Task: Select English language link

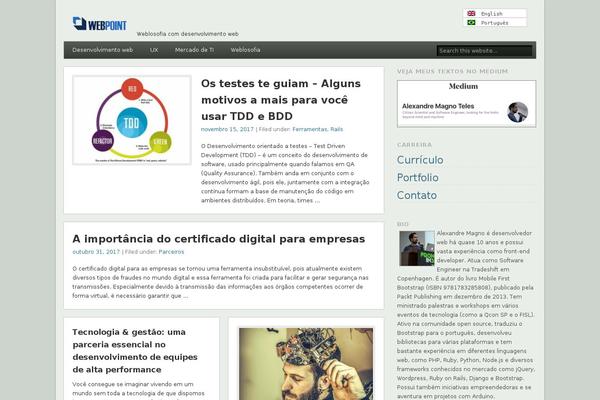Action: click(x=492, y=14)
